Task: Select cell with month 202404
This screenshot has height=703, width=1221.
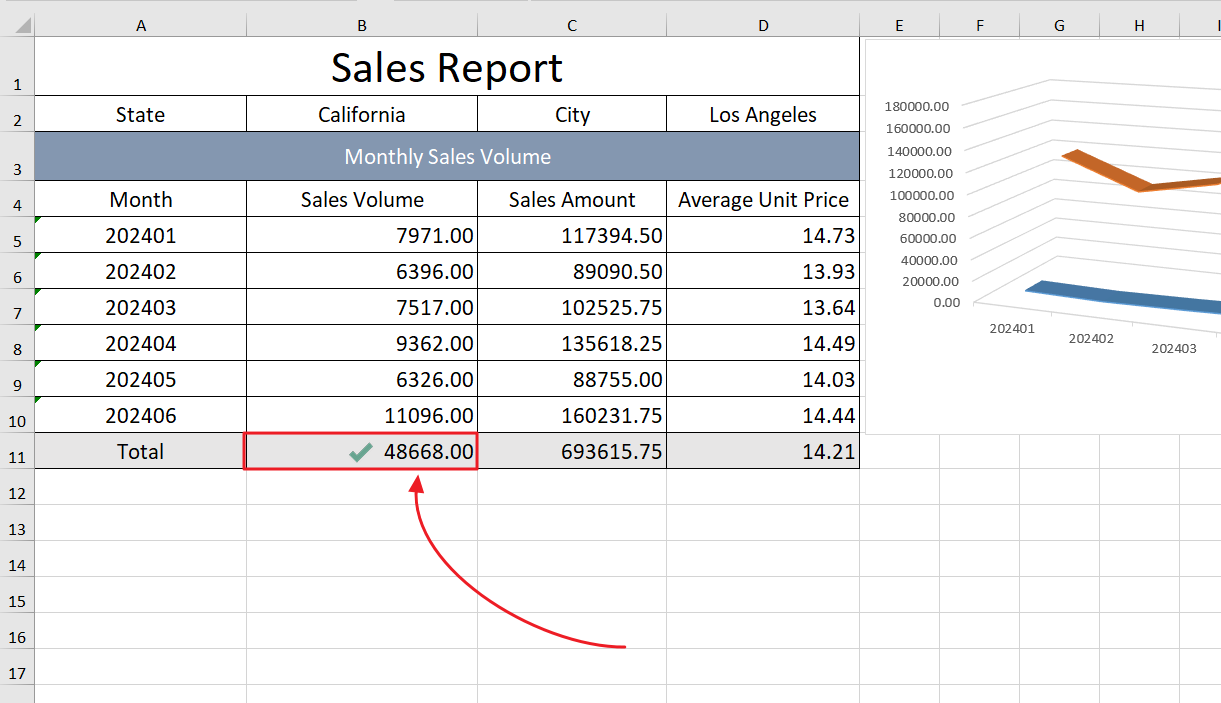Action: [141, 343]
